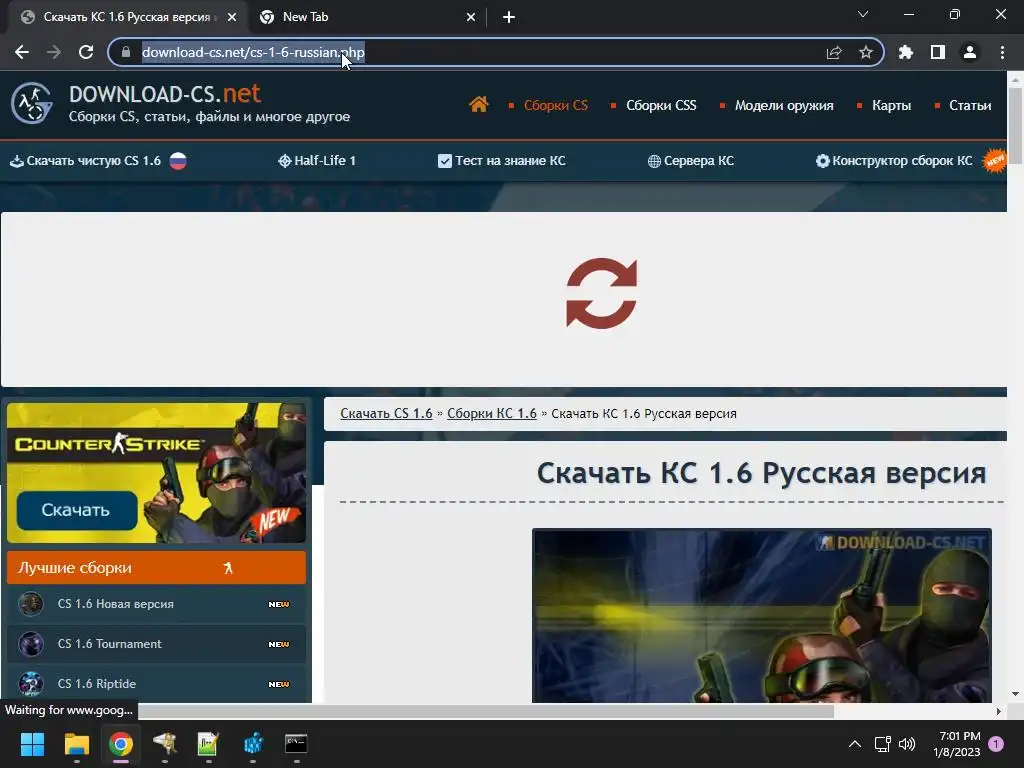Open the Chrome extensions puzzle icon
The width and height of the screenshot is (1024, 768).
coord(906,52)
